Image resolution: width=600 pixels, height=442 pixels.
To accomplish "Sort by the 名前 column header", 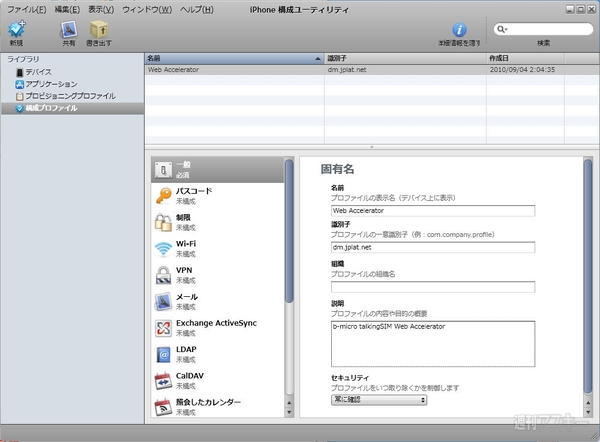I will [234, 59].
